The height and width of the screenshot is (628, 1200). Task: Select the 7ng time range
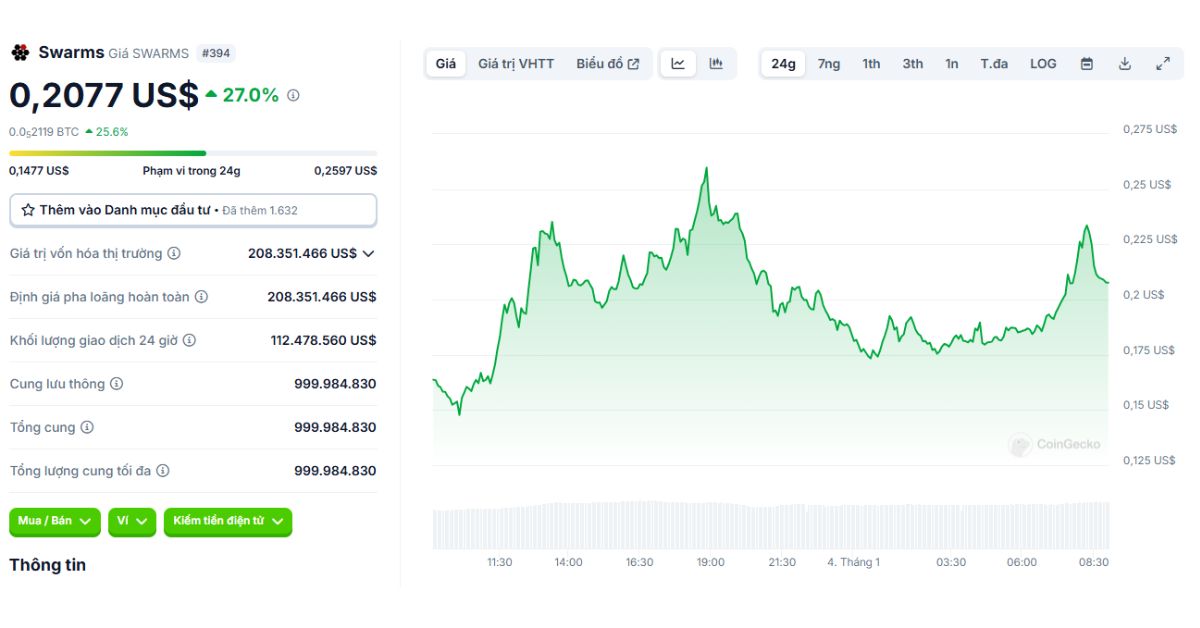point(829,64)
